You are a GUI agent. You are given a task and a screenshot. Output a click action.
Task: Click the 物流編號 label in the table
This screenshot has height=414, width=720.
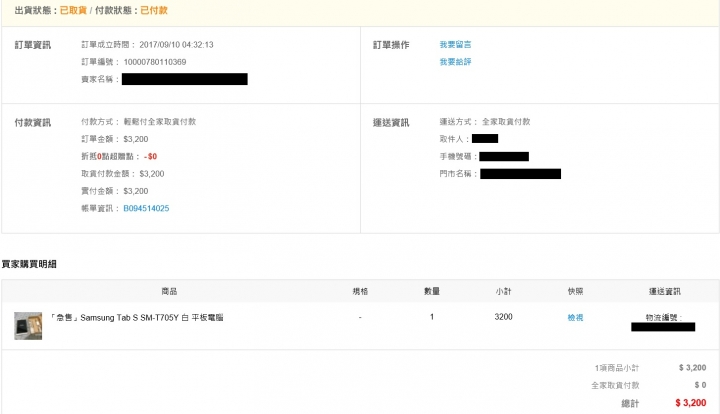point(663,317)
